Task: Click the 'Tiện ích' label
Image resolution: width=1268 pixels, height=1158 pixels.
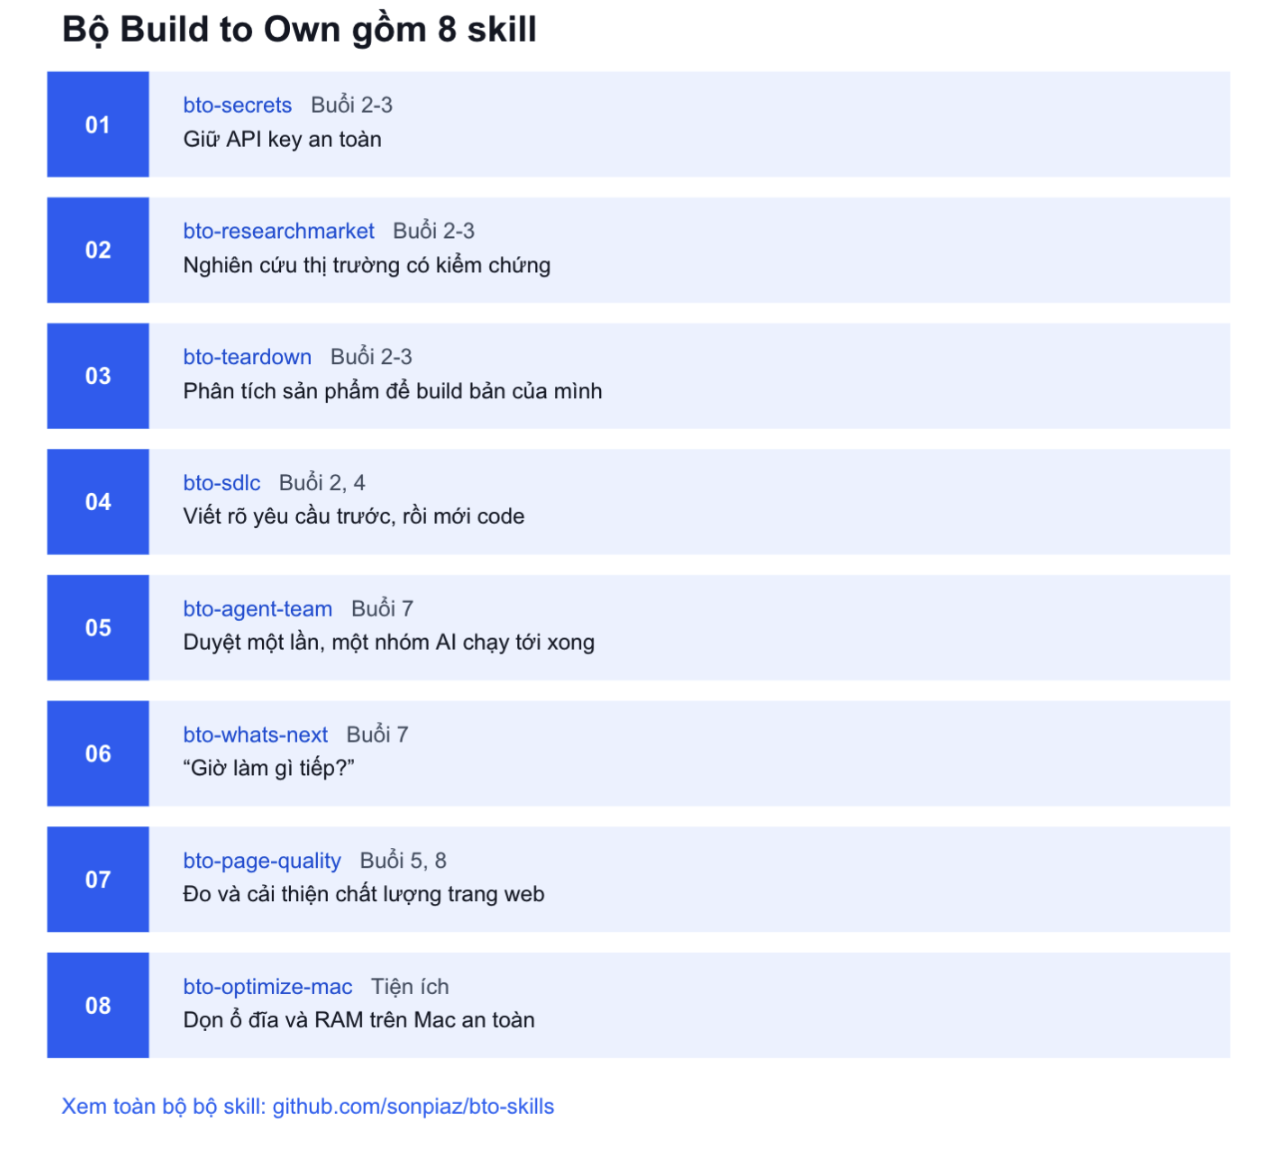Action: pyautogui.click(x=410, y=987)
